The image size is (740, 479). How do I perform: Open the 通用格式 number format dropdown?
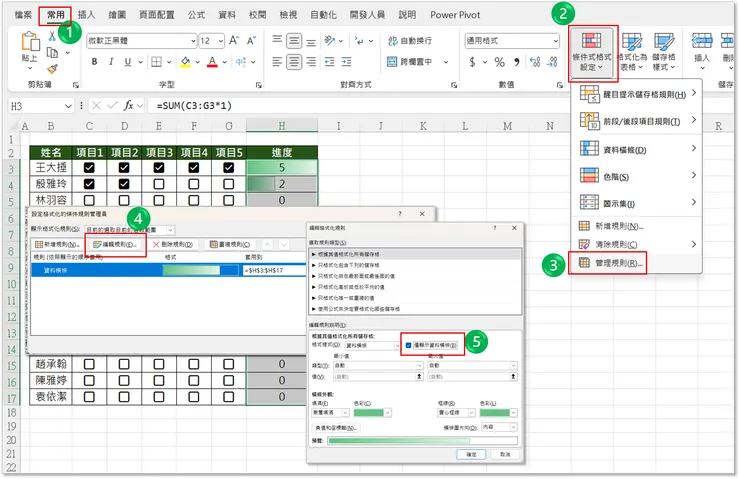click(x=555, y=41)
